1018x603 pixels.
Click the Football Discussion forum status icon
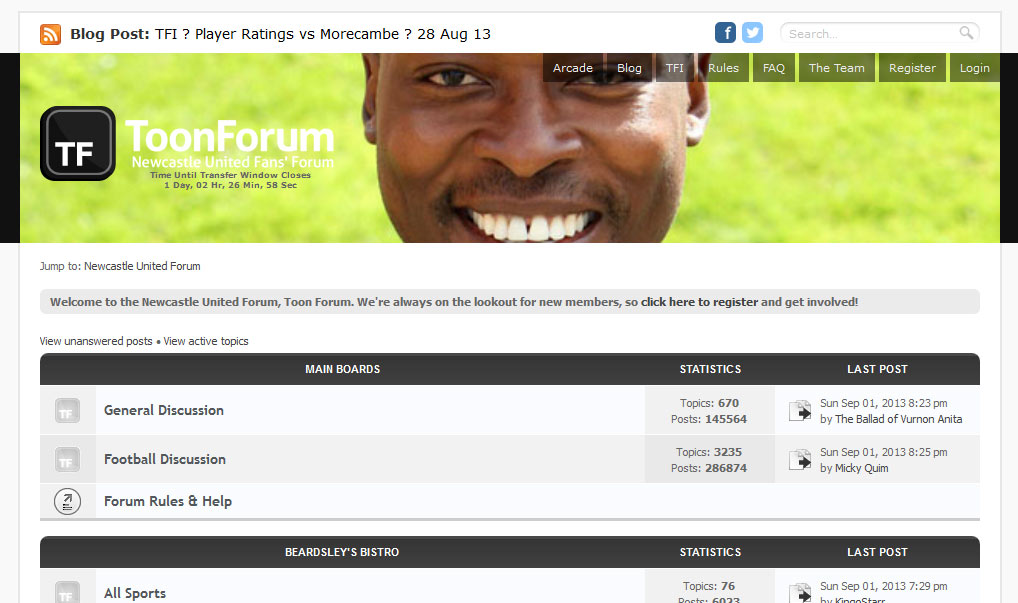click(67, 460)
